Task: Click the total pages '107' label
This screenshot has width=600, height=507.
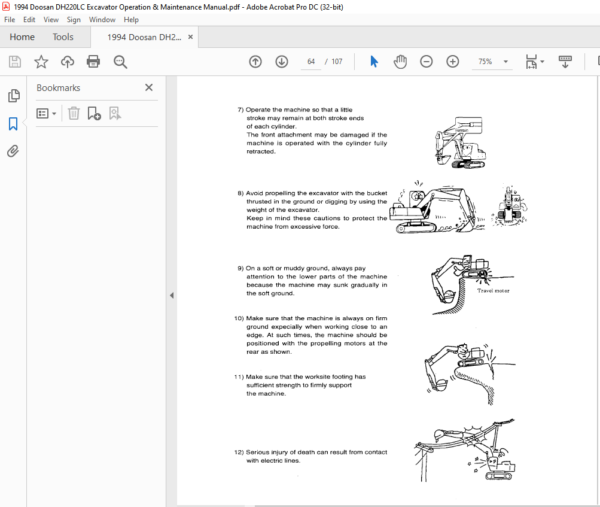Action: click(337, 62)
